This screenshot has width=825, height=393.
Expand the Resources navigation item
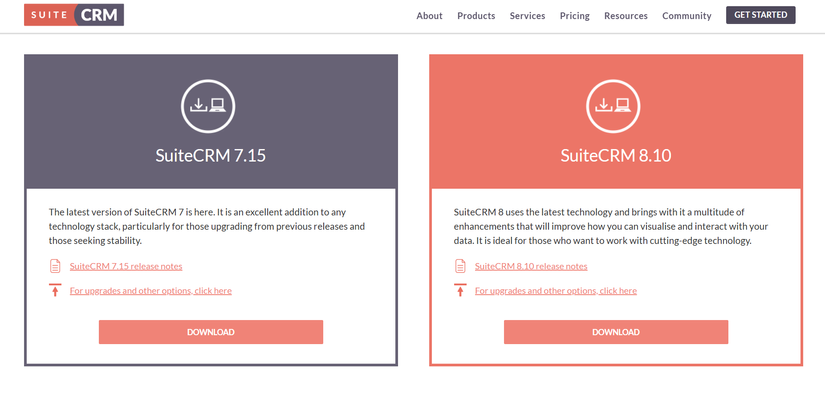click(626, 16)
